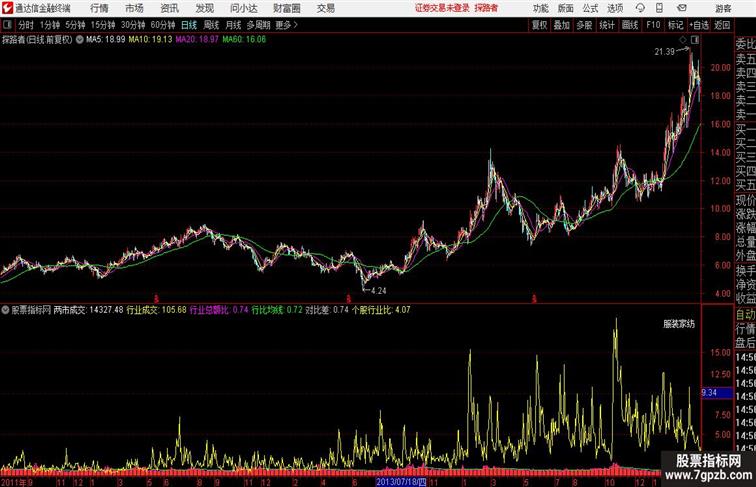Click the 4.24 low price label
Viewport: 756px width, 487px height.
(379, 291)
